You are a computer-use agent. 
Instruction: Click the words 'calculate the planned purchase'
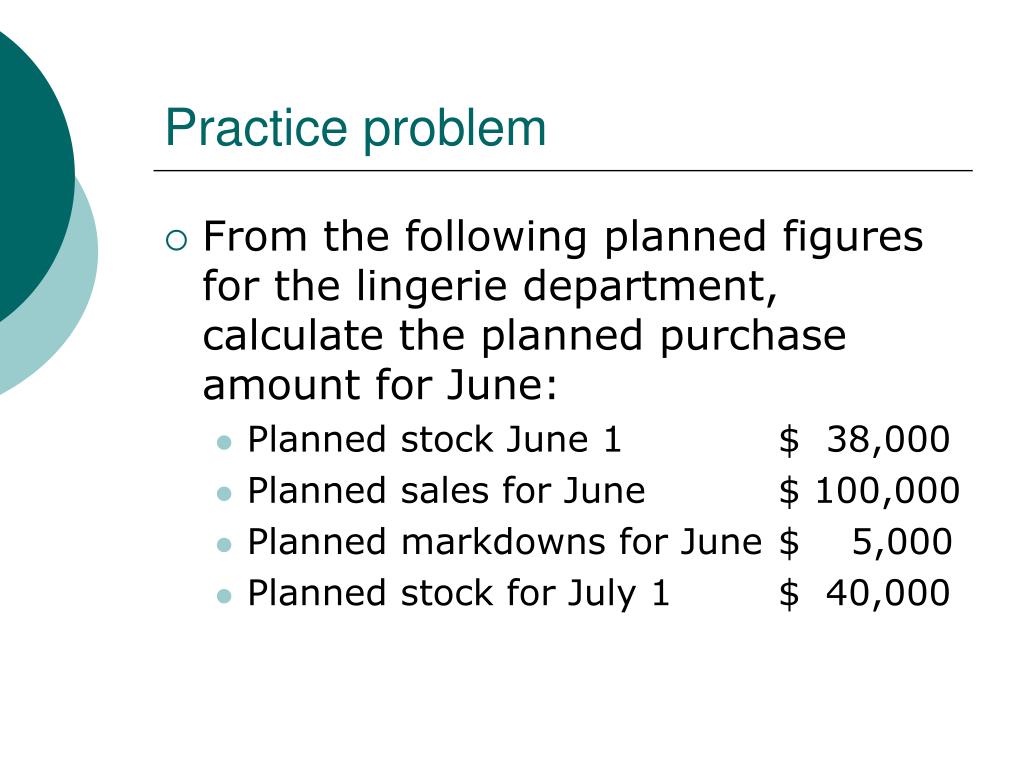pos(524,336)
